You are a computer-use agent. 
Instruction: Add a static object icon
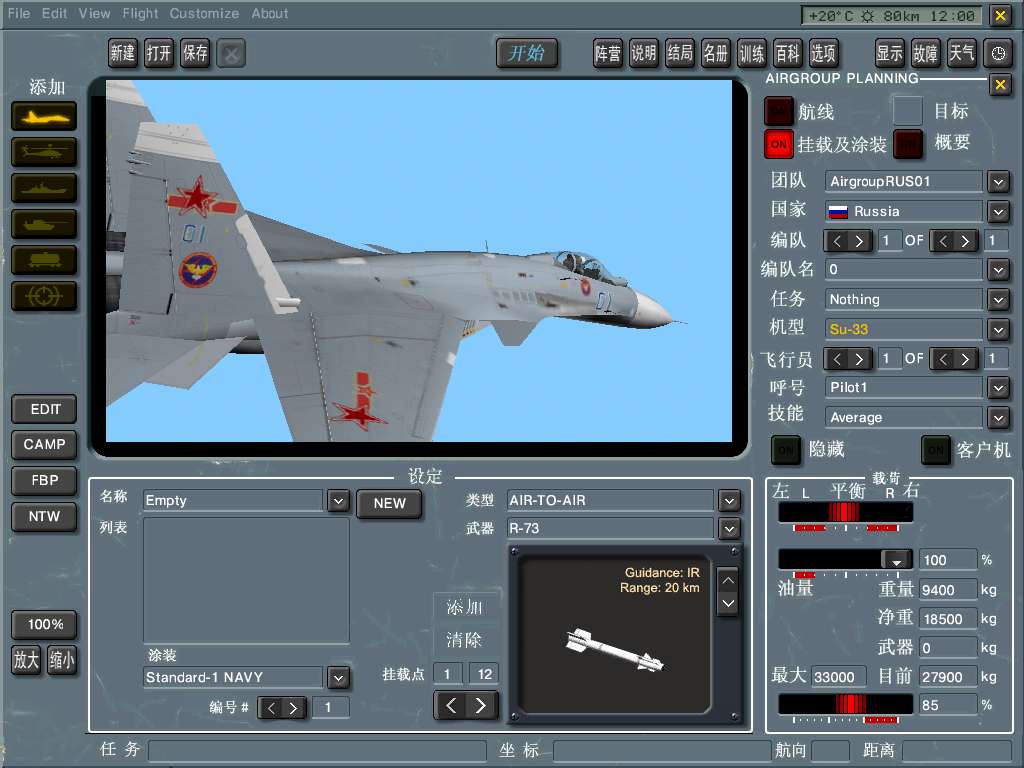(44, 261)
